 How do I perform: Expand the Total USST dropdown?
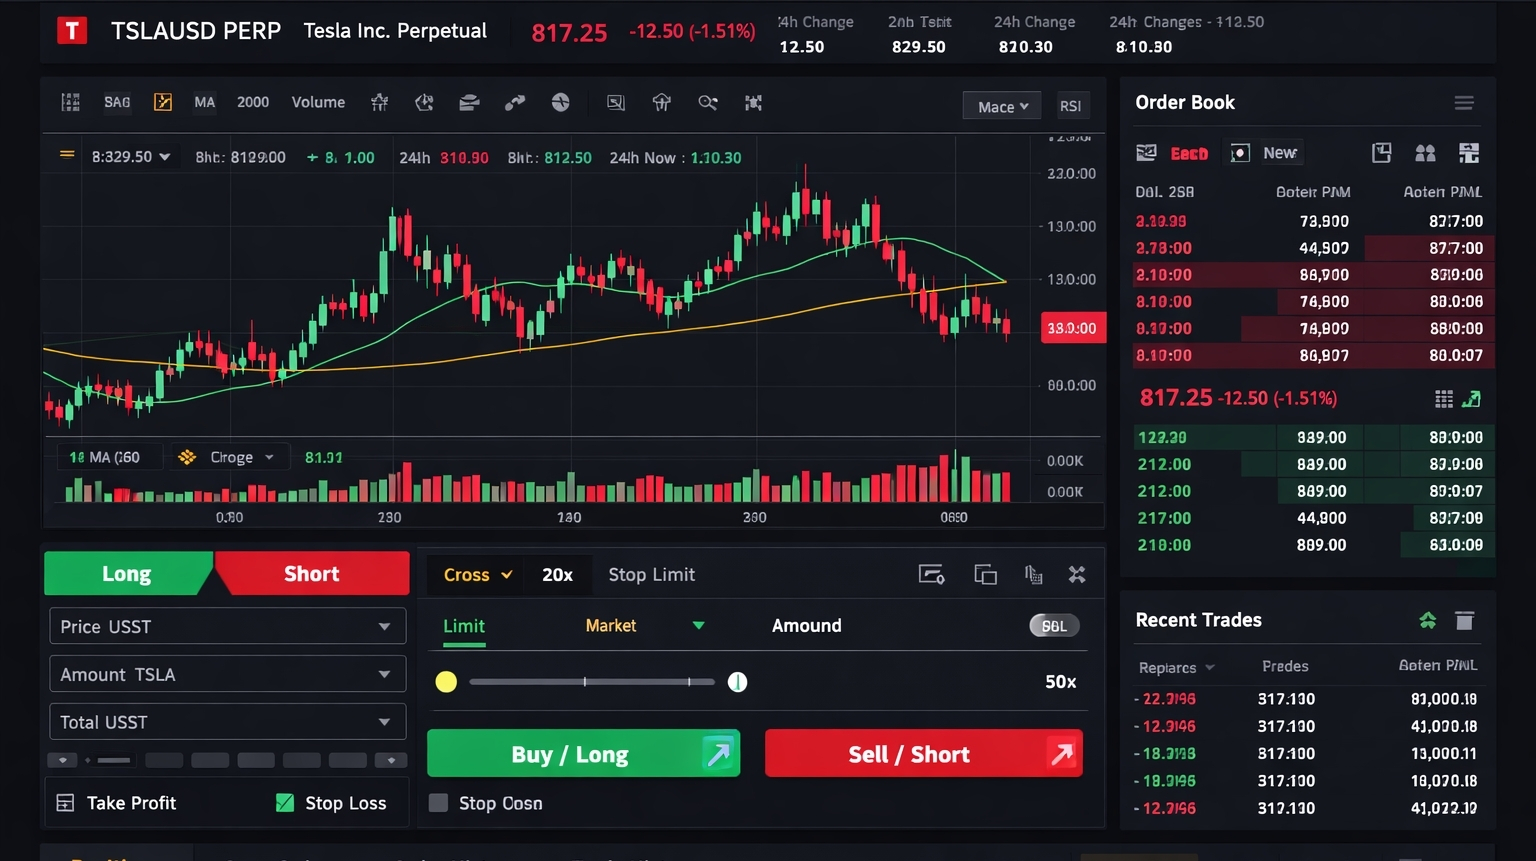[227, 722]
